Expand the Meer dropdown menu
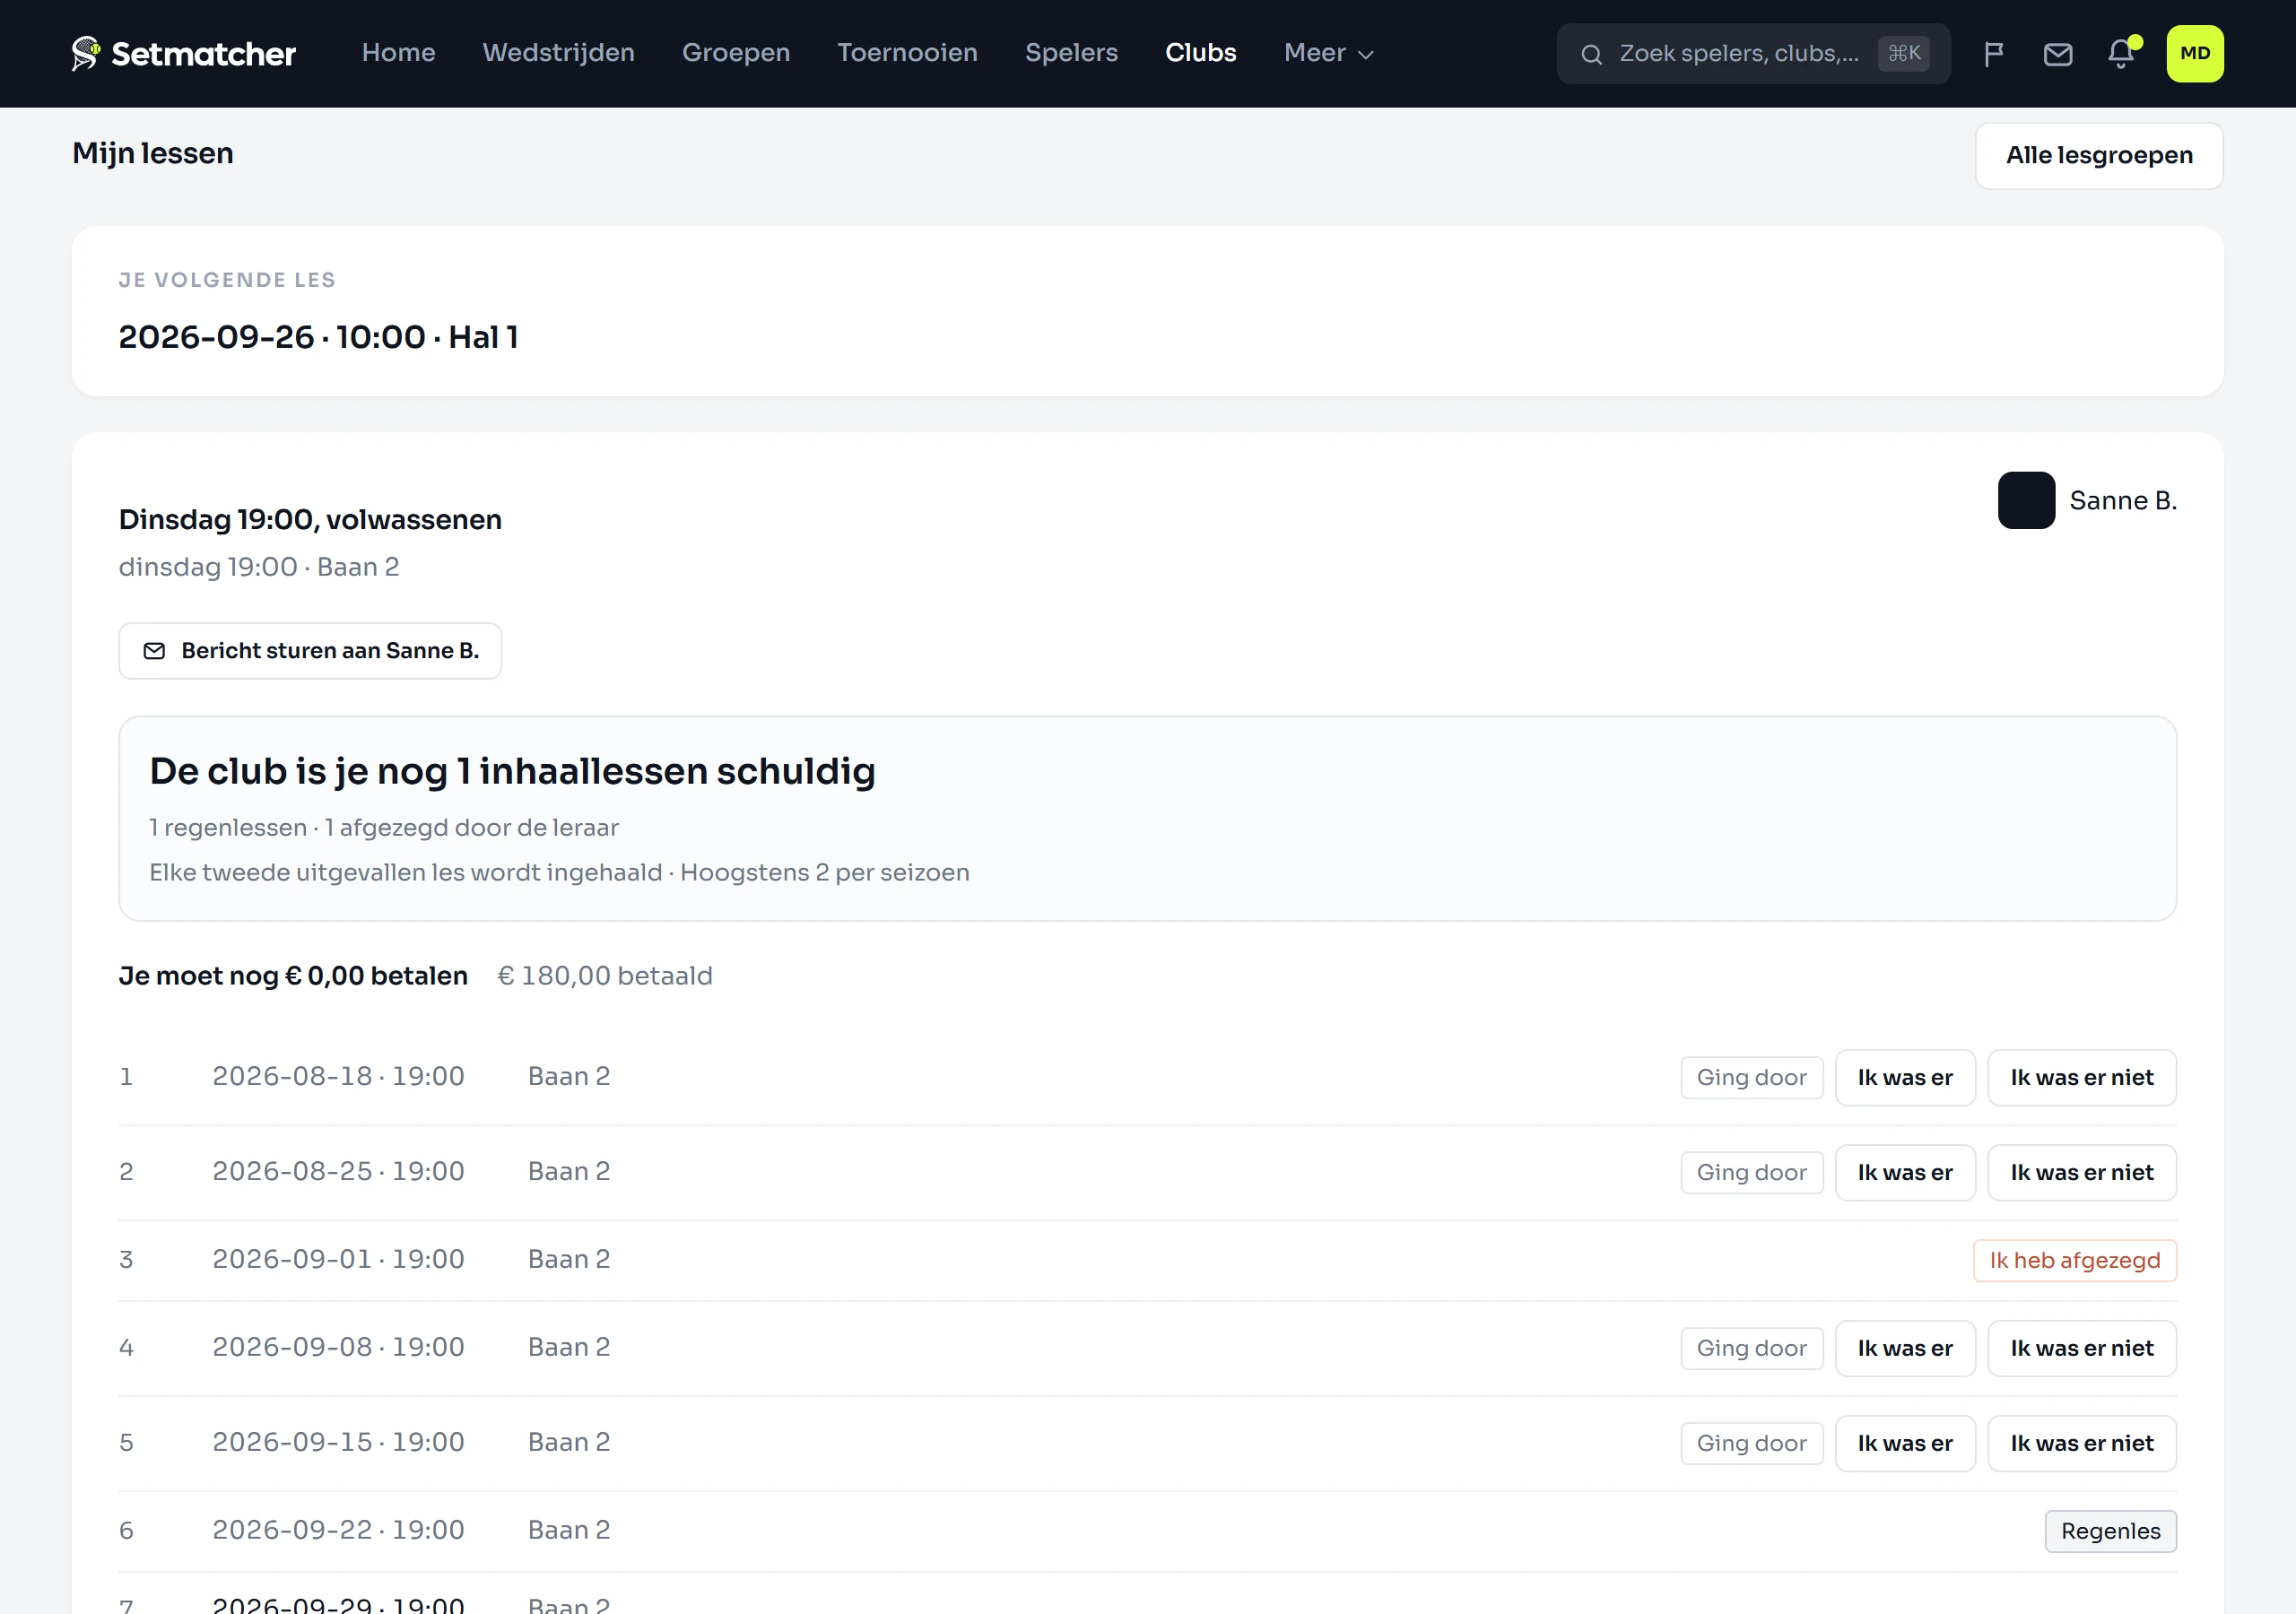This screenshot has height=1614, width=2296. [1328, 53]
